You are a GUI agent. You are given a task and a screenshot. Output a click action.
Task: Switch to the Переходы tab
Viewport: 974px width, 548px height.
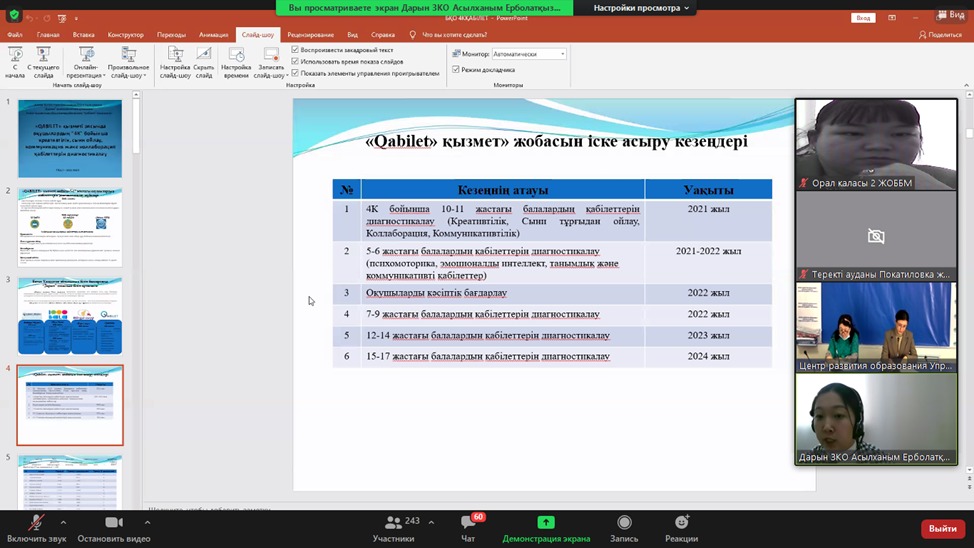point(171,35)
